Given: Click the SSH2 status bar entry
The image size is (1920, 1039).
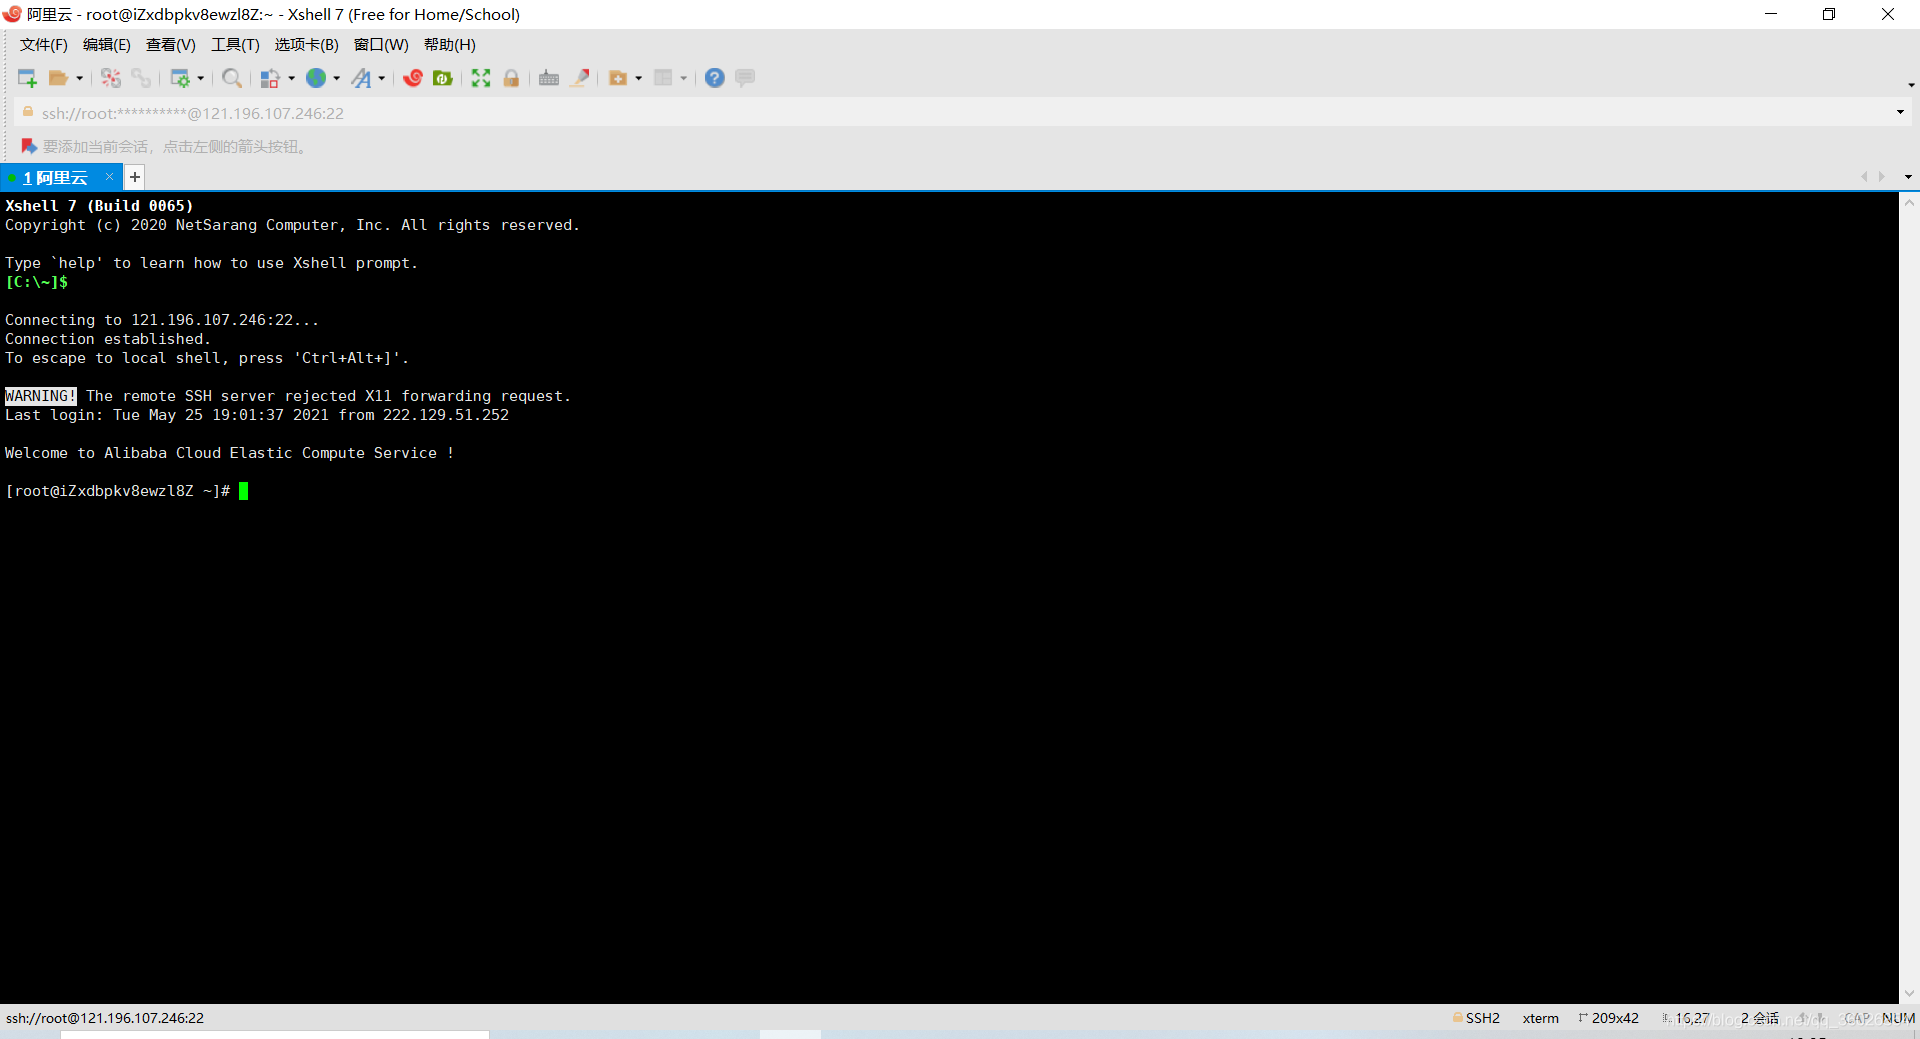Looking at the screenshot, I should (1476, 1018).
